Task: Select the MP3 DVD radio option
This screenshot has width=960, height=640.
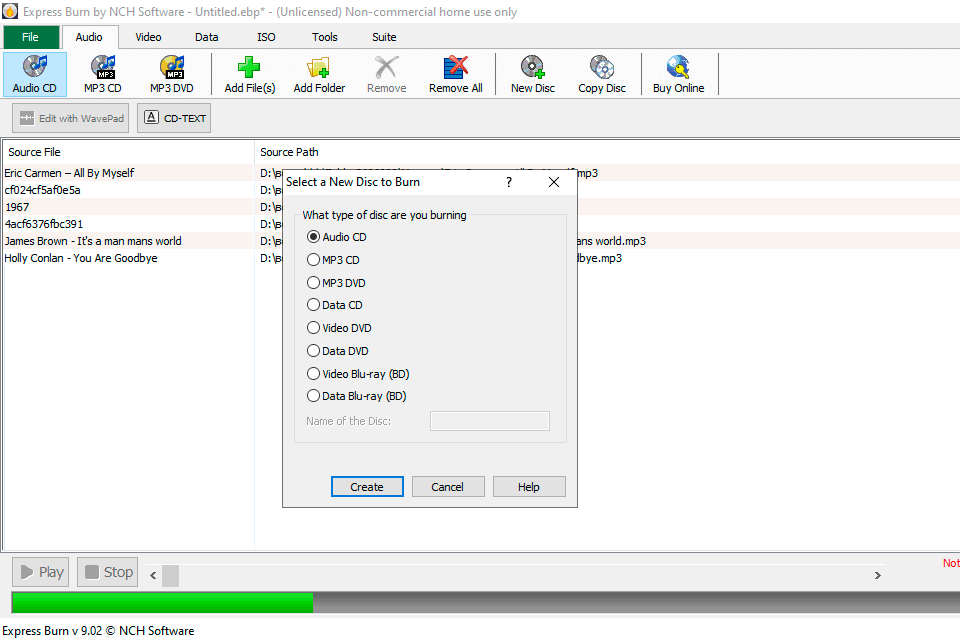Action: 314,283
